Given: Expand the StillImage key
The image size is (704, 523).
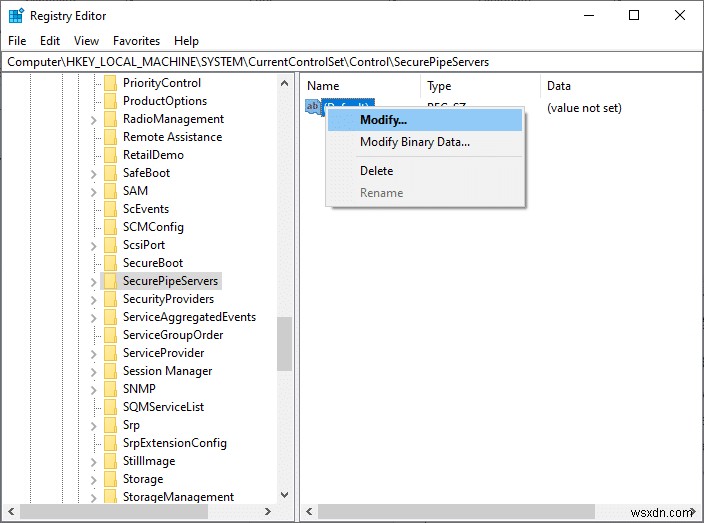Looking at the screenshot, I should [x=93, y=462].
